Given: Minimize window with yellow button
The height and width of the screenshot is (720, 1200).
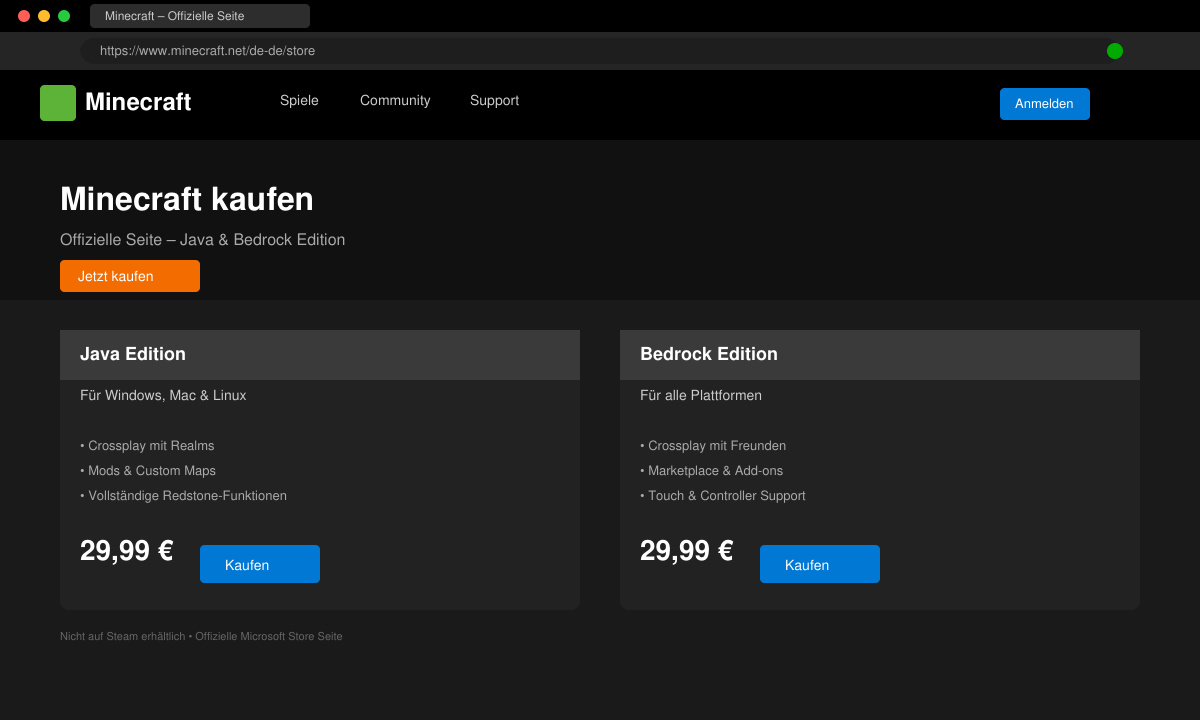Looking at the screenshot, I should [x=44, y=16].
